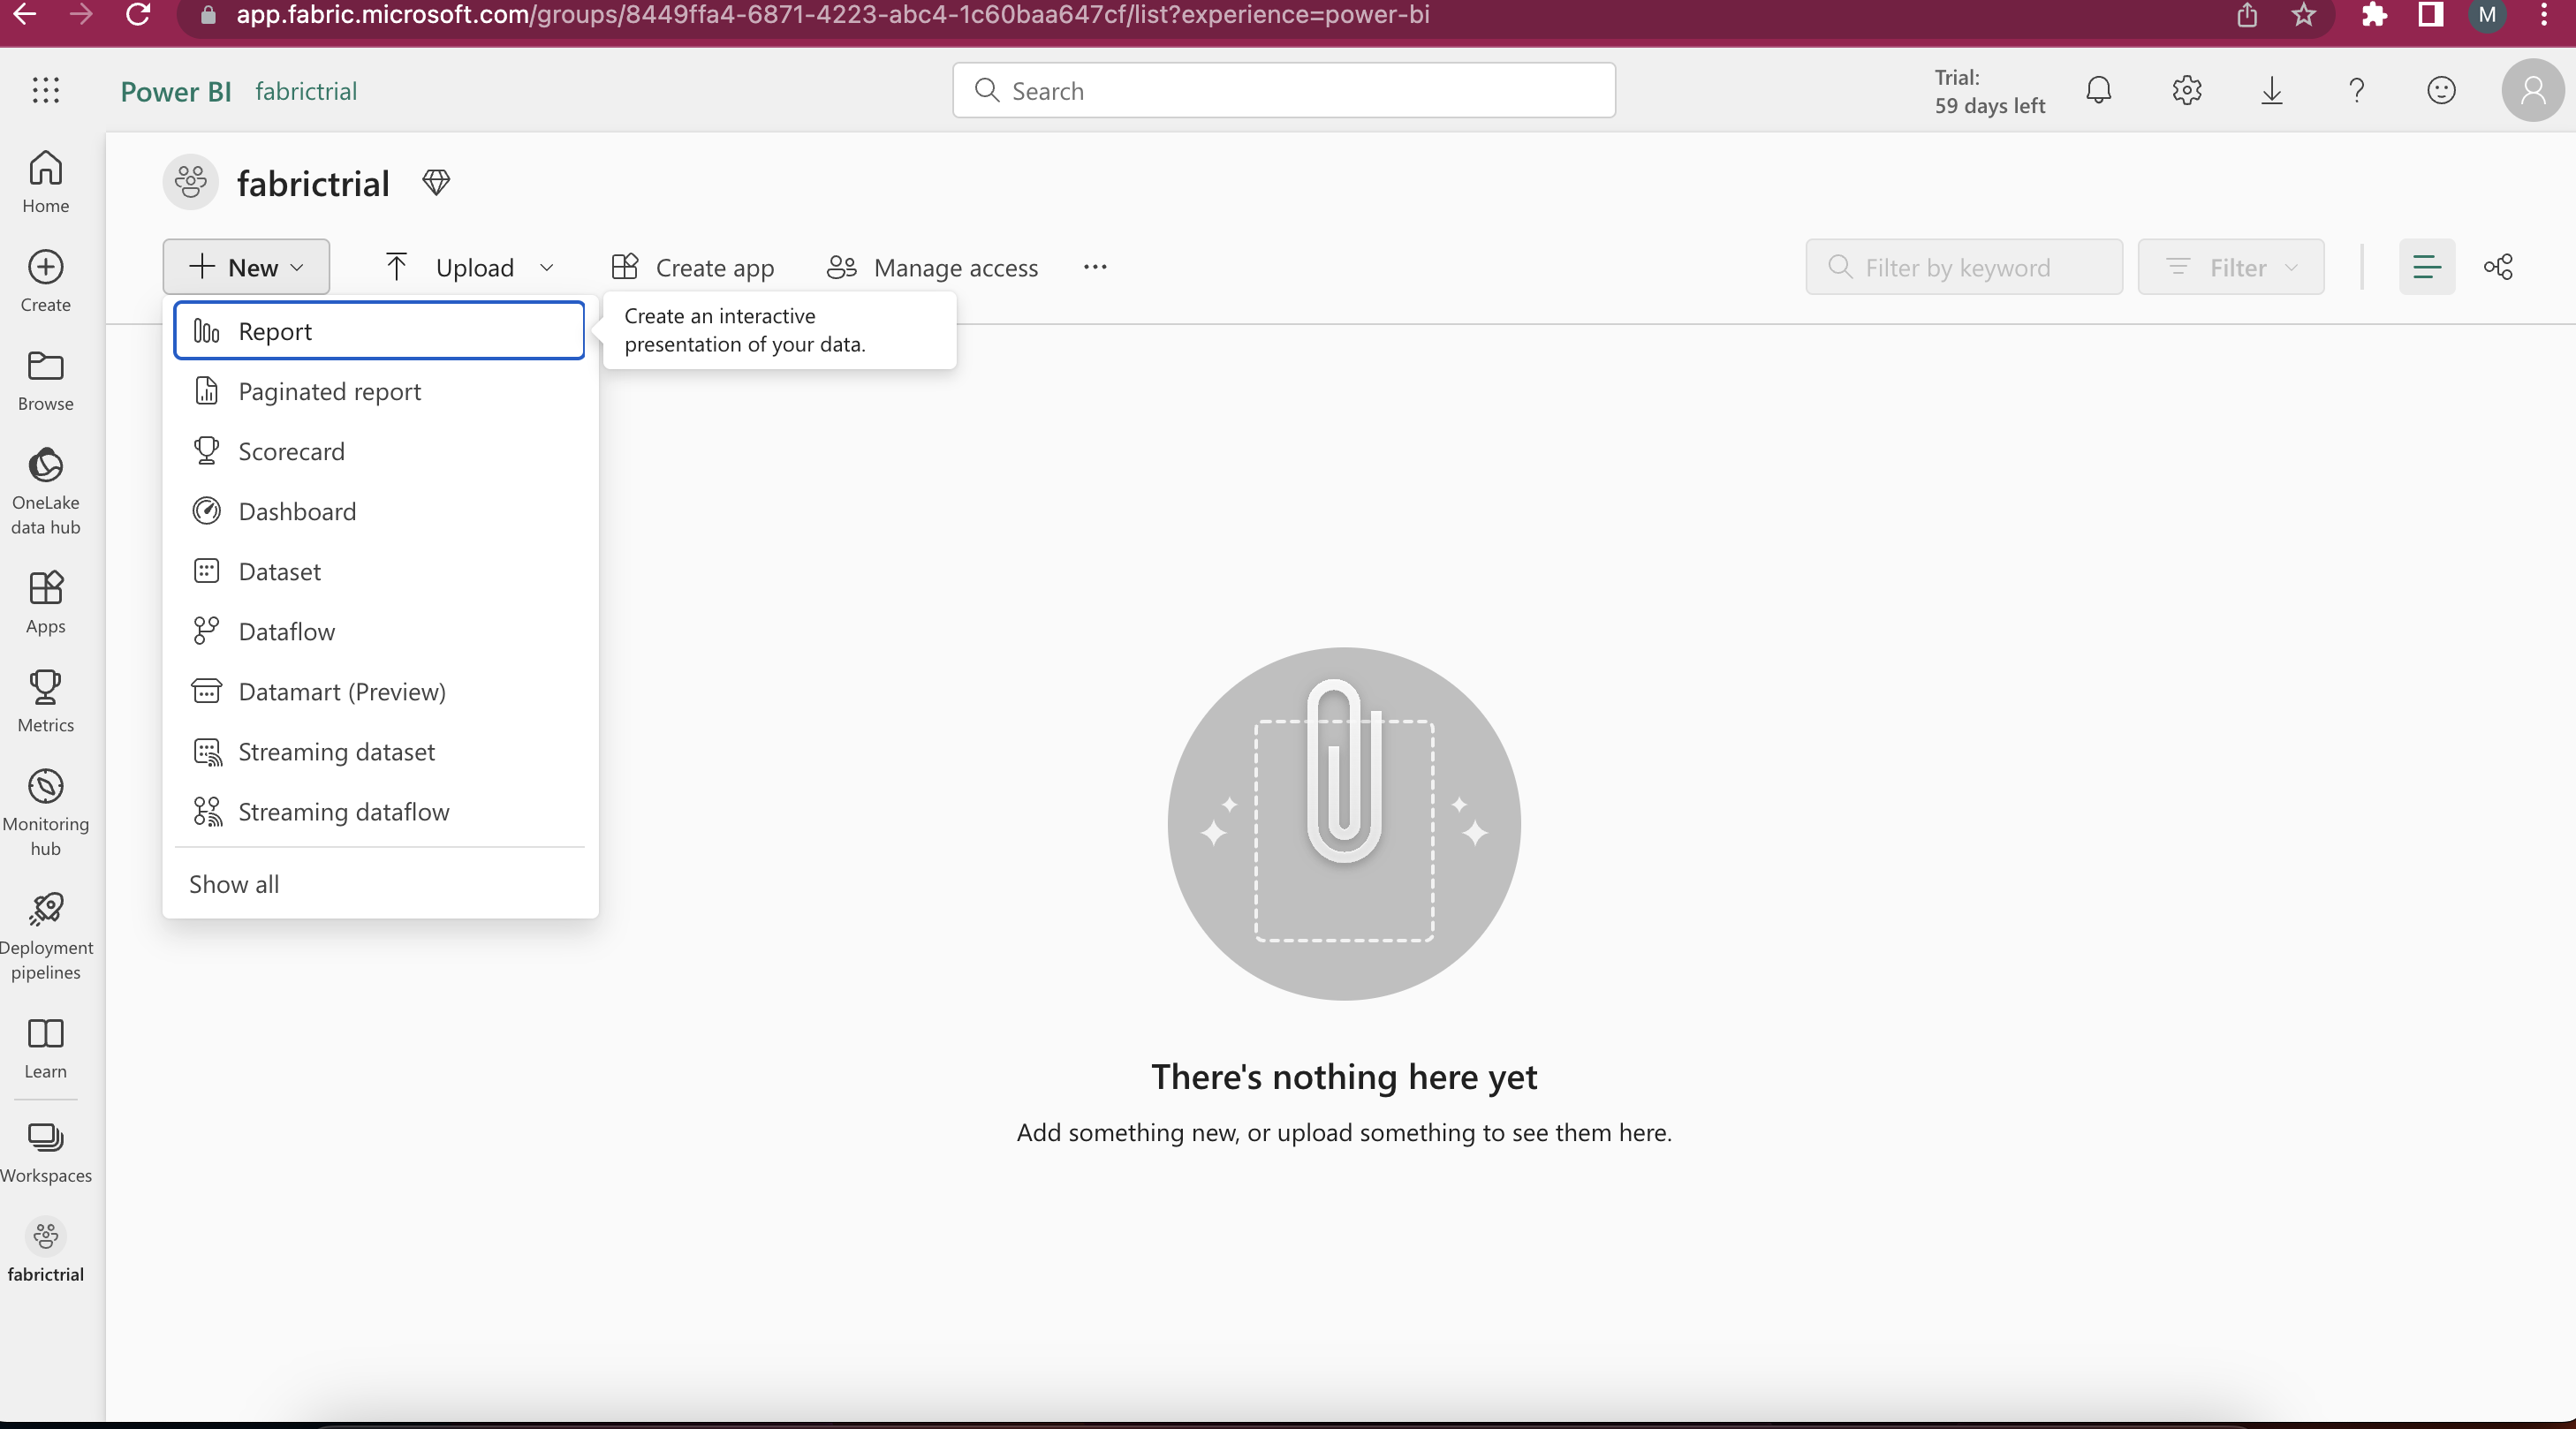Click fabrictrial link in top header
The image size is (2576, 1429).
(x=306, y=91)
